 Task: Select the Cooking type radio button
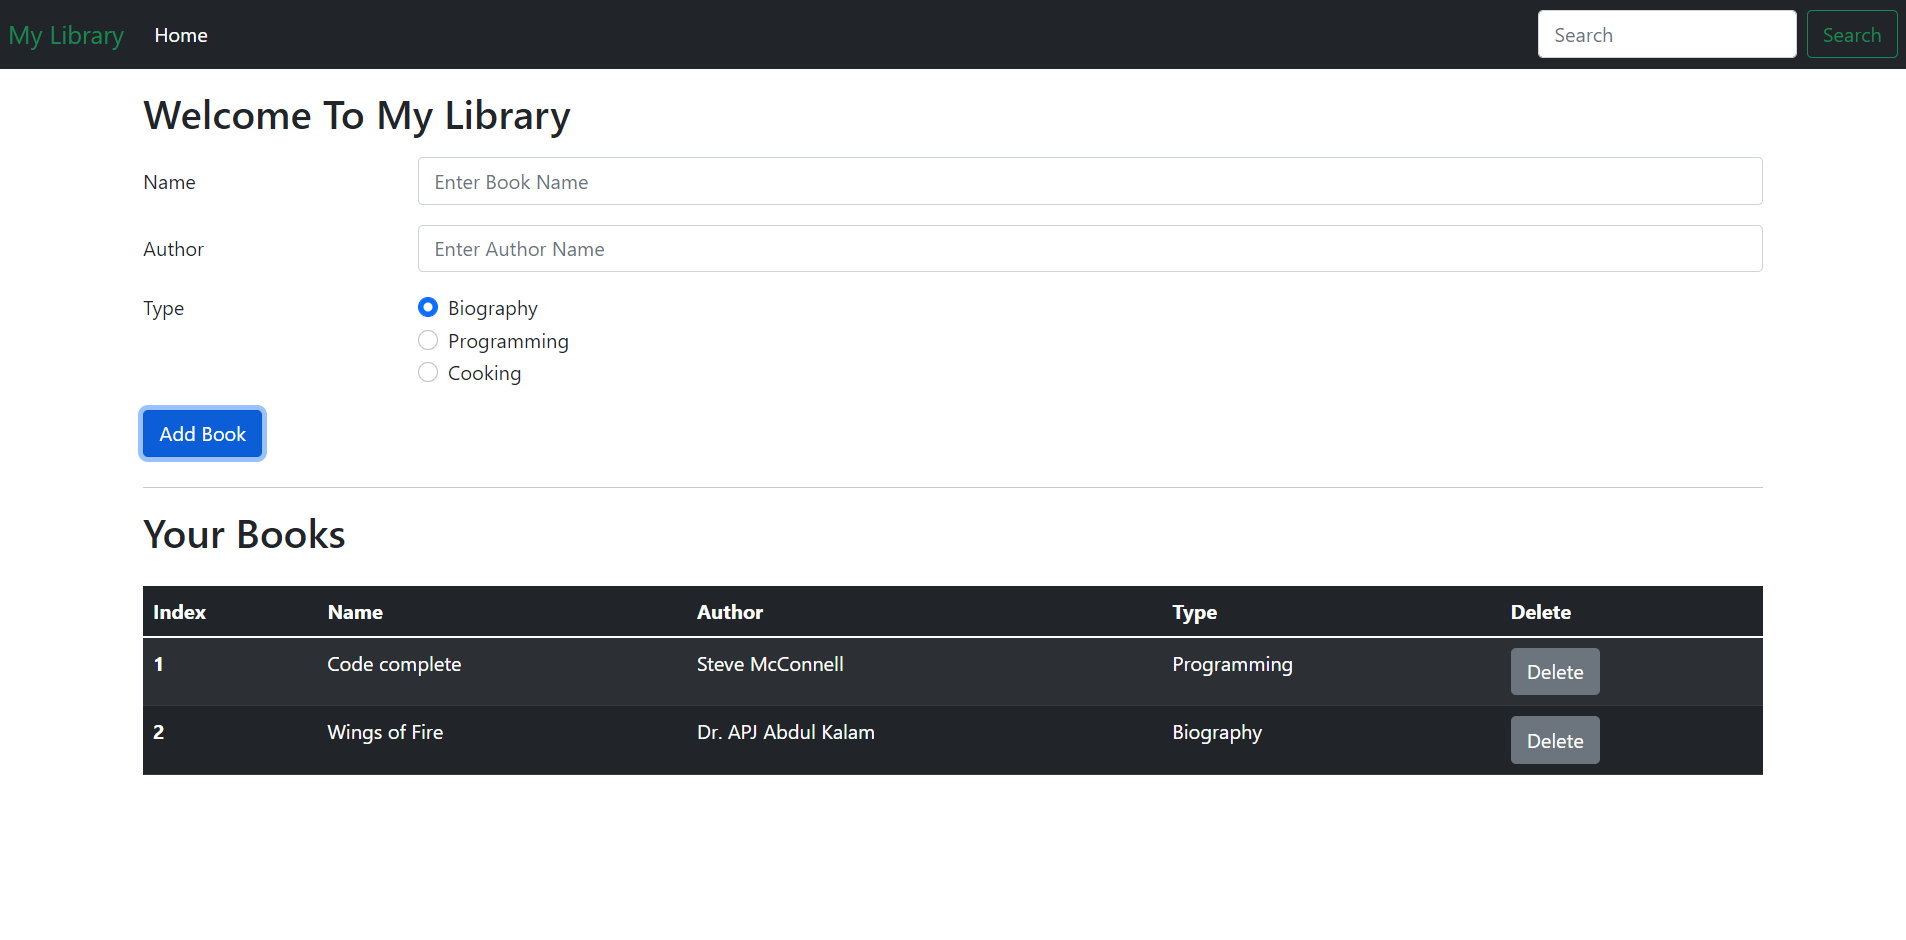[428, 372]
